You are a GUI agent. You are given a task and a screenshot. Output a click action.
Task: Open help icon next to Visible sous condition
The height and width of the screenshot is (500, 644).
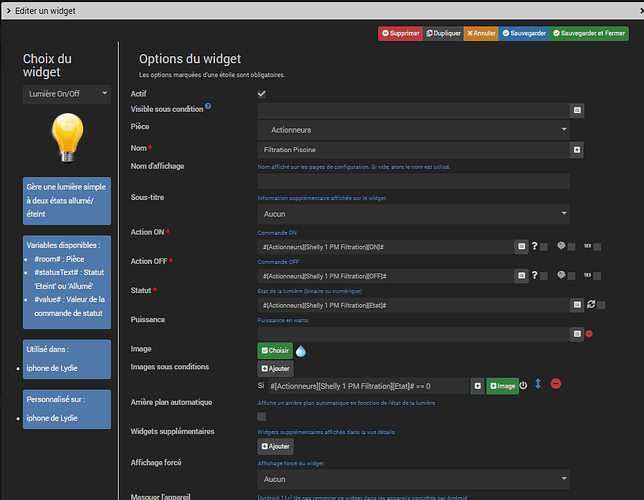coord(208,106)
